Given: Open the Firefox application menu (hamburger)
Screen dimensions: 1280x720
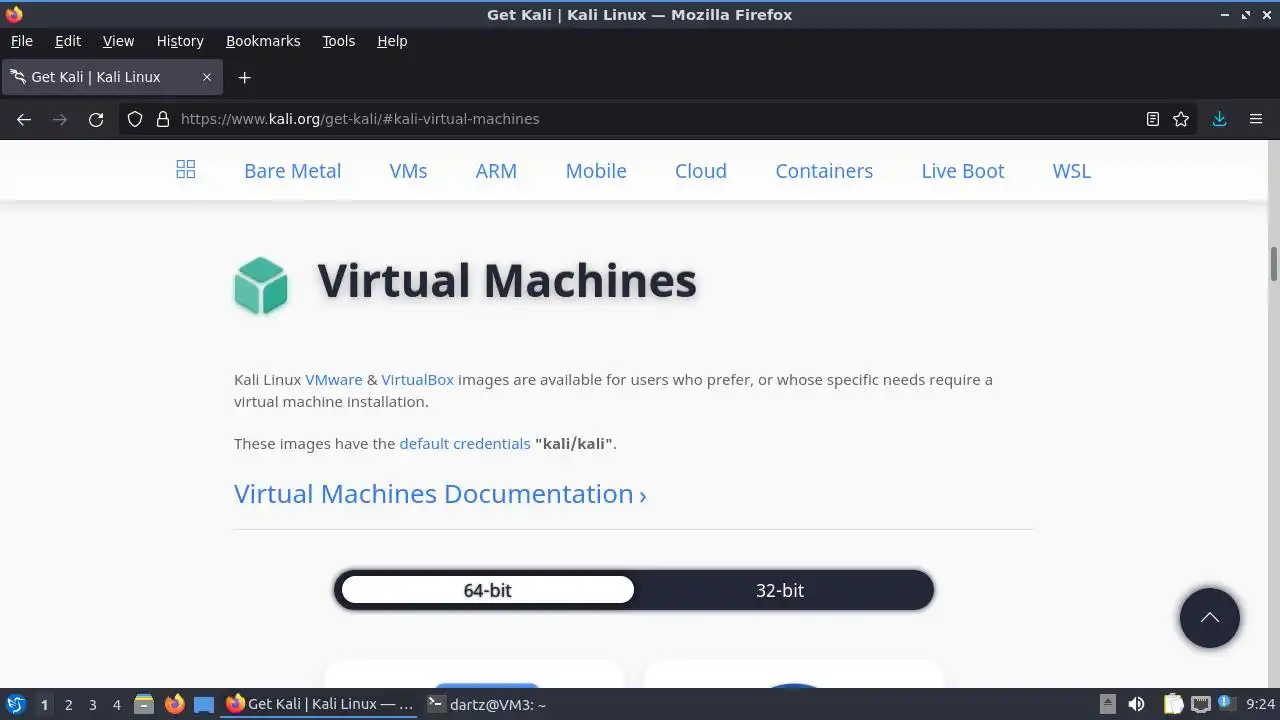Looking at the screenshot, I should [1256, 119].
